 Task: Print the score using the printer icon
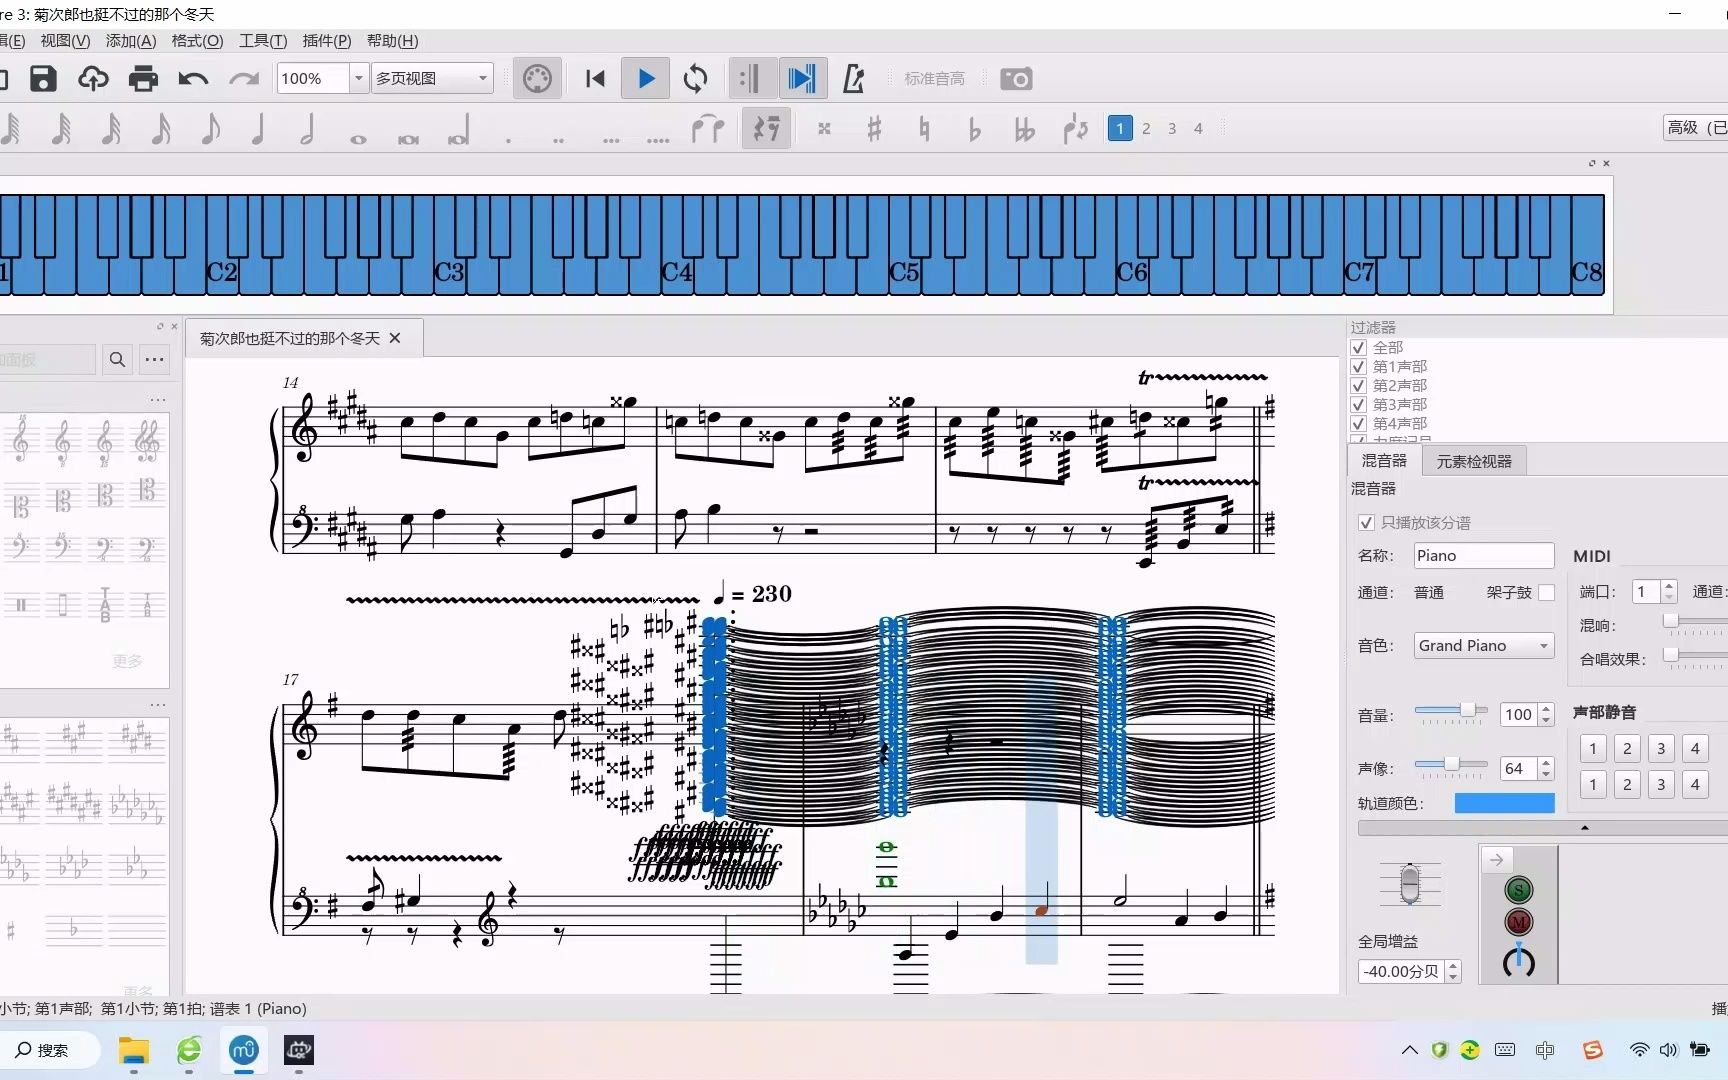click(143, 79)
